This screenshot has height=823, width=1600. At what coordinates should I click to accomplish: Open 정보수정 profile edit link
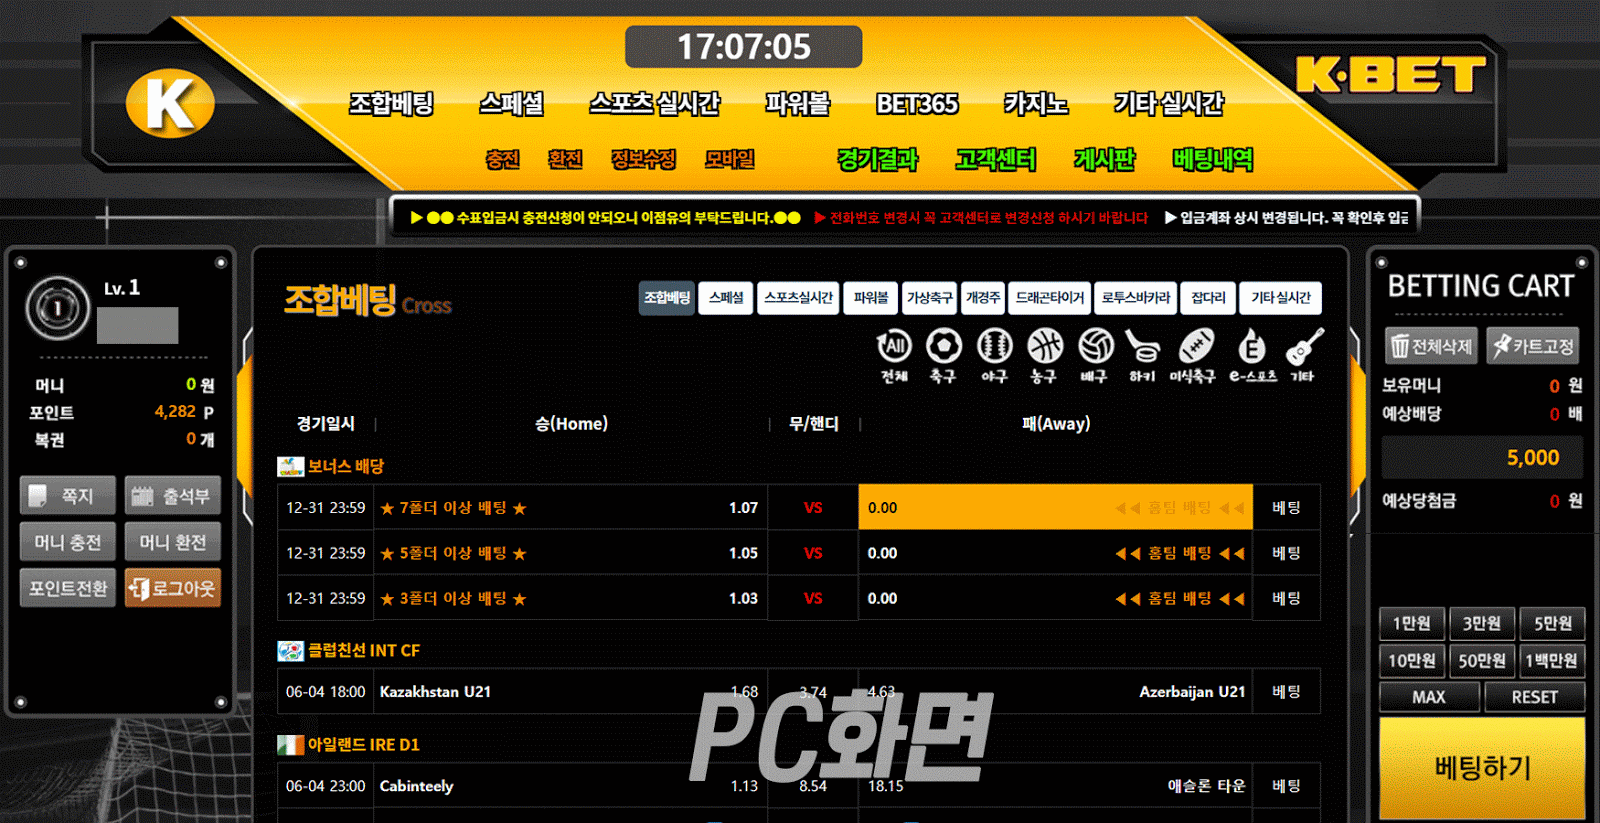[643, 159]
